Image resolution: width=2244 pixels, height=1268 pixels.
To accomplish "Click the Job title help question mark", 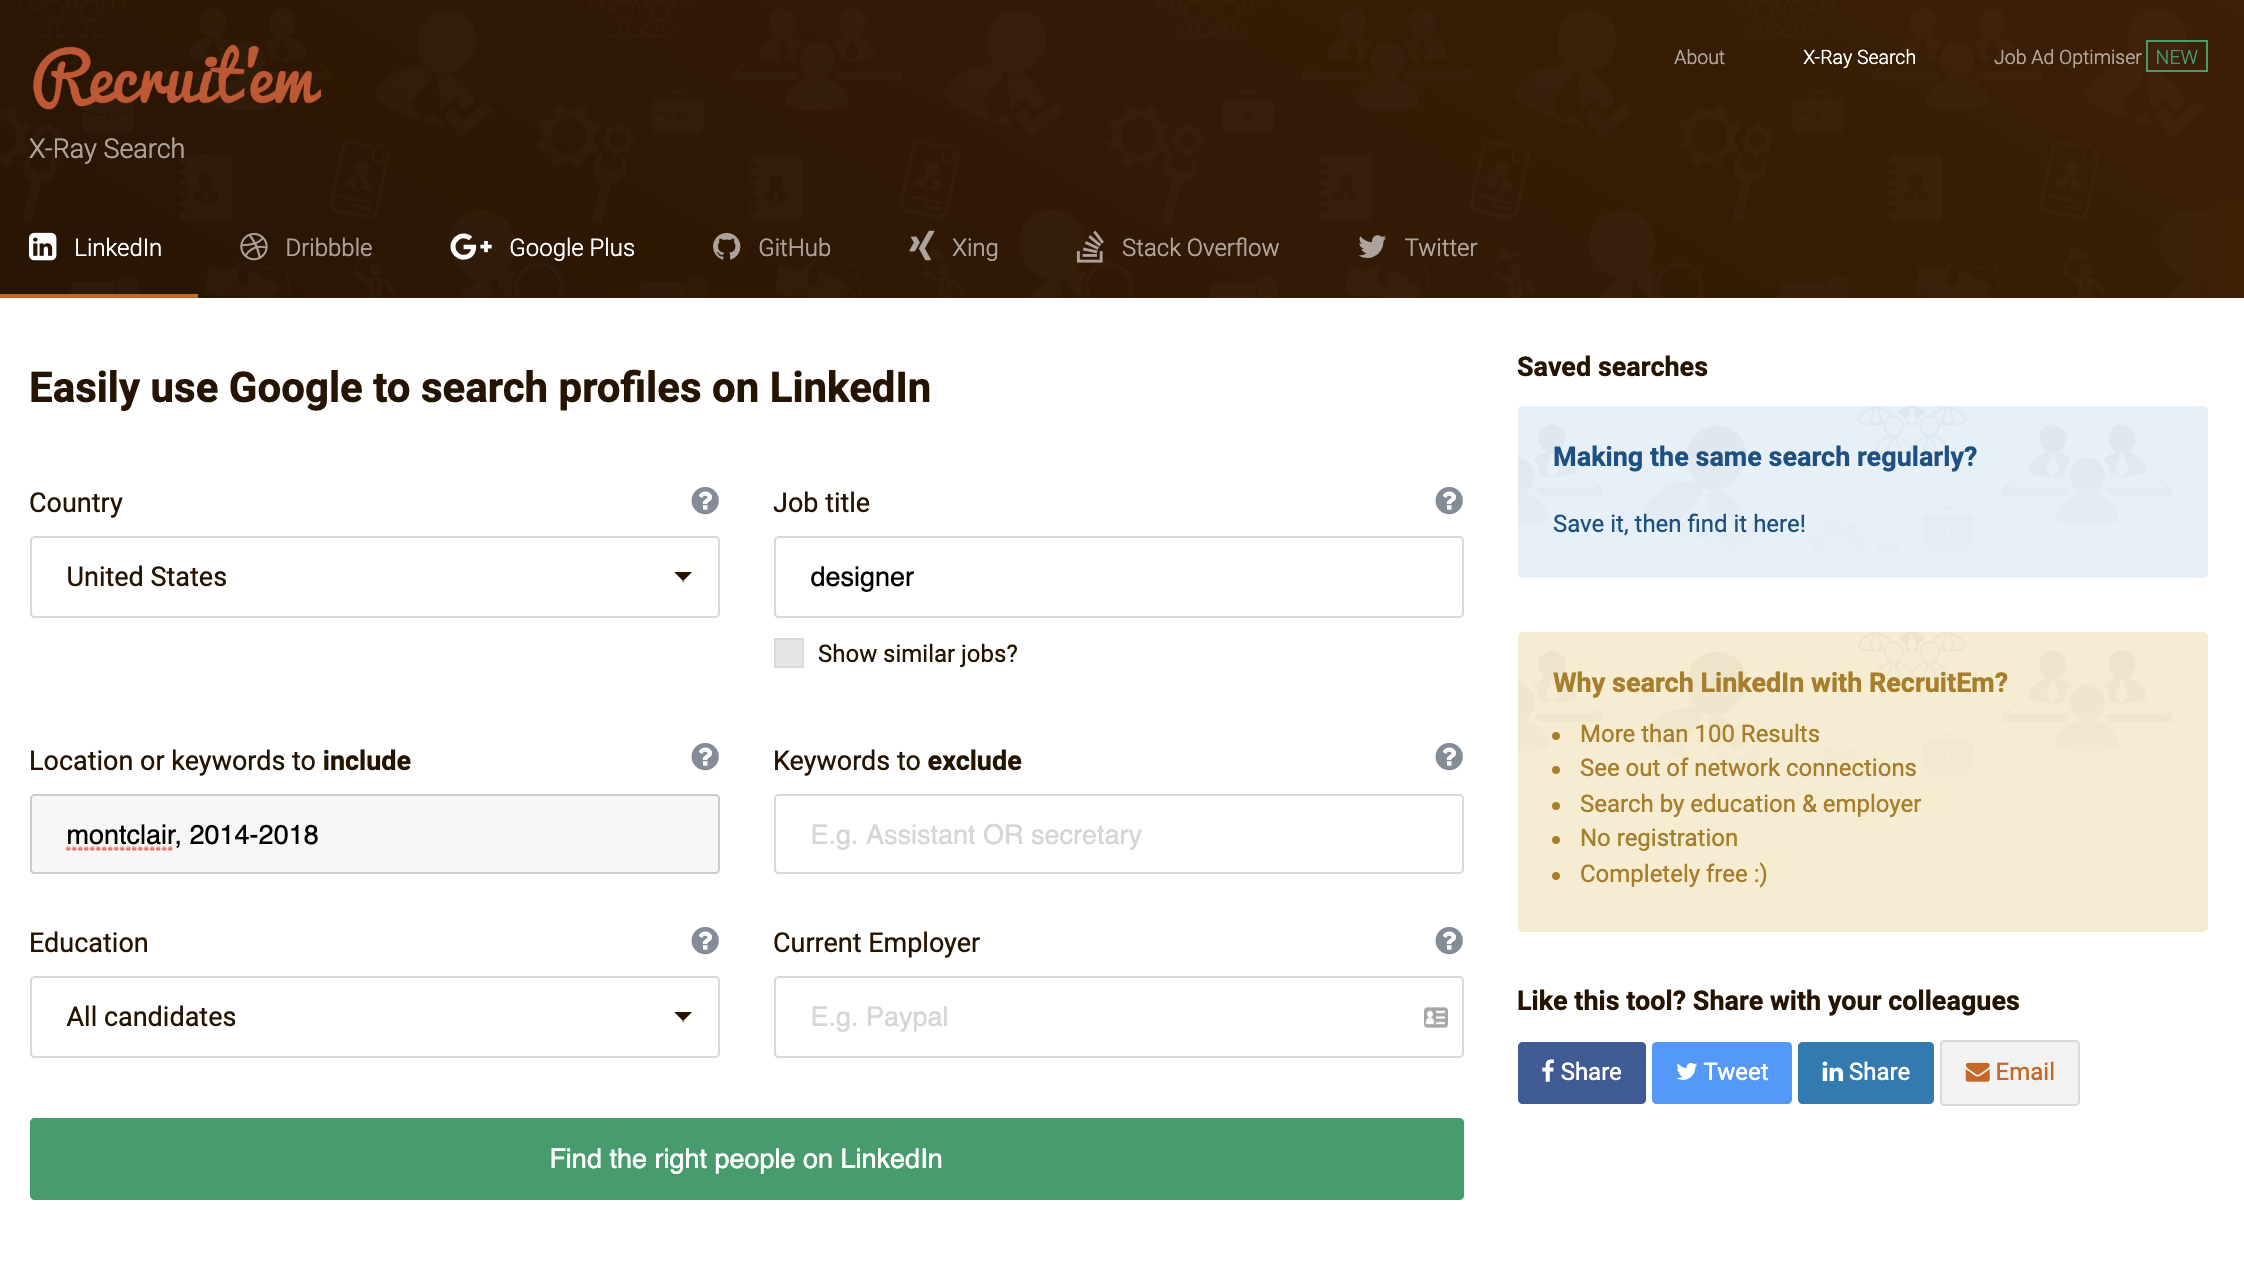I will [x=1447, y=501].
